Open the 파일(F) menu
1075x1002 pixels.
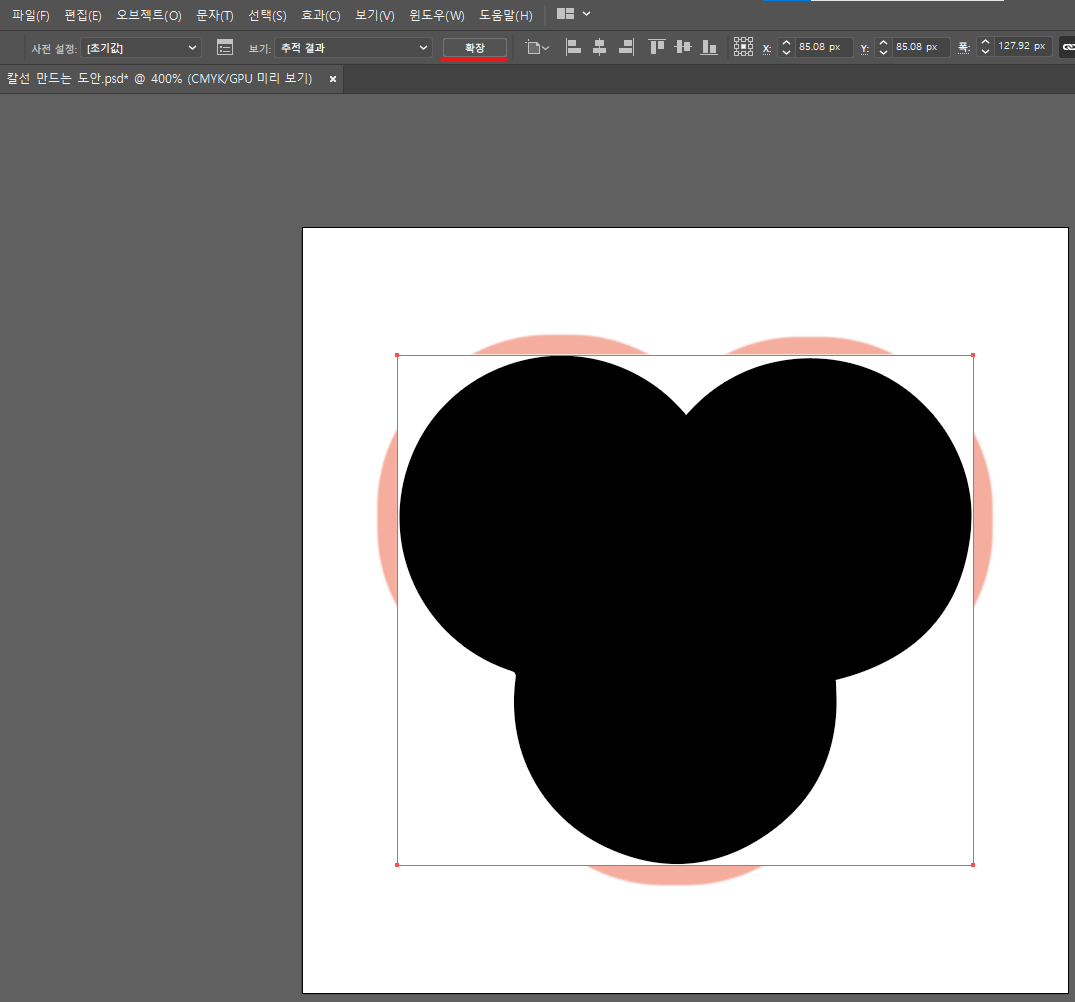tap(30, 15)
